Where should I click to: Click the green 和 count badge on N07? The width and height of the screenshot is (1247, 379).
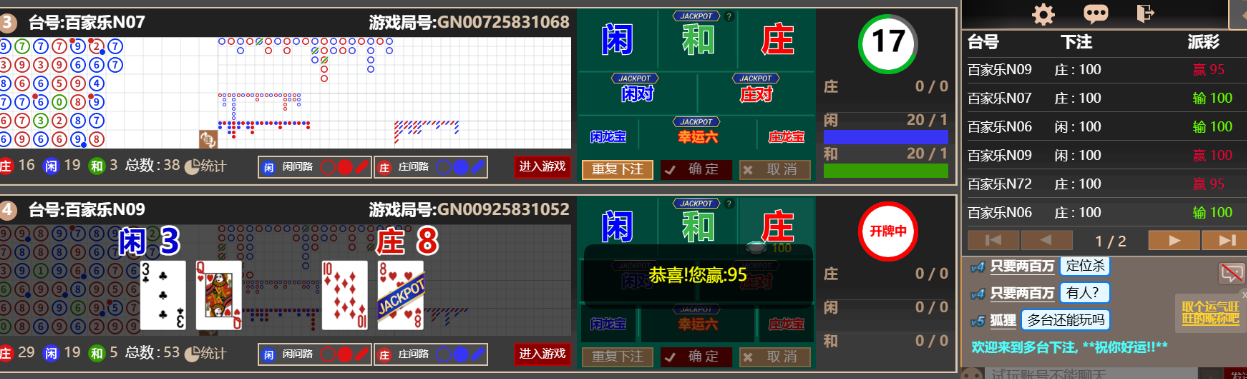tap(96, 167)
